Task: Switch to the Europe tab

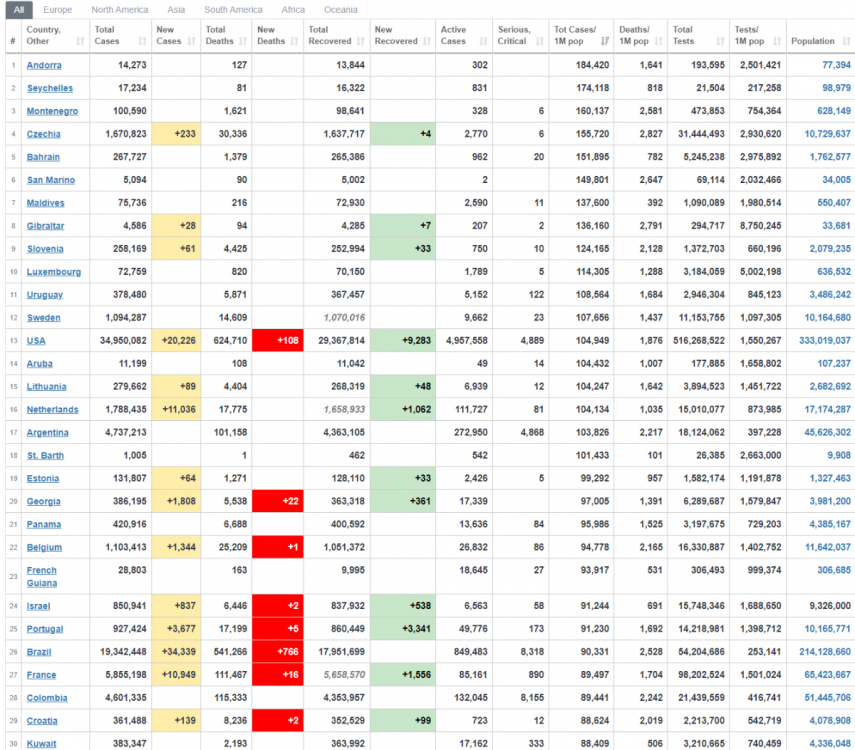Action: pos(57,10)
